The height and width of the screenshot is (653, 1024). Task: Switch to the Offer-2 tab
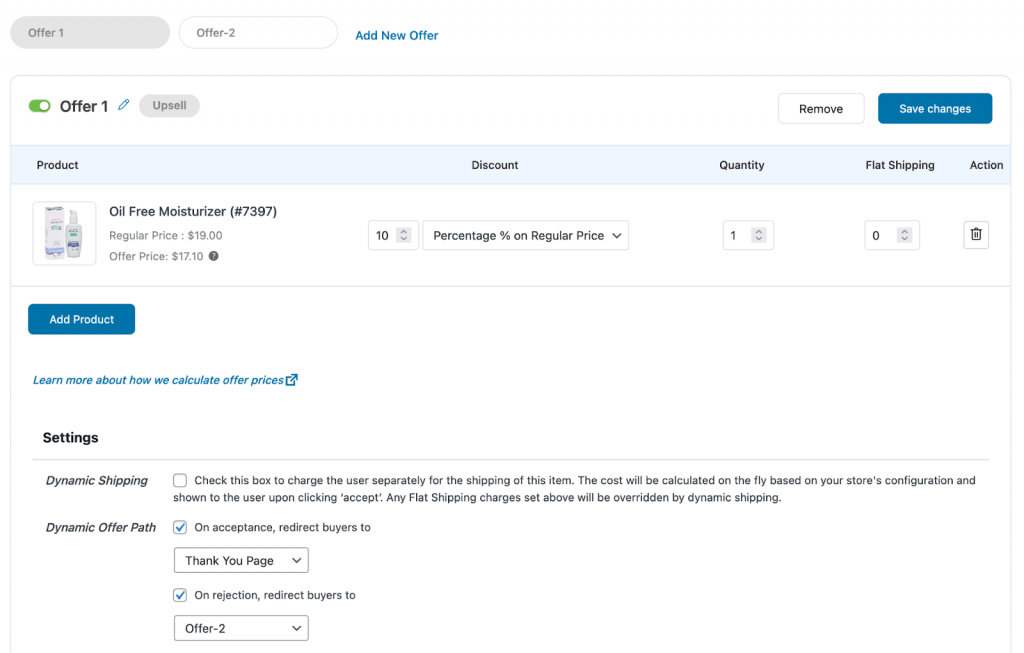[258, 33]
